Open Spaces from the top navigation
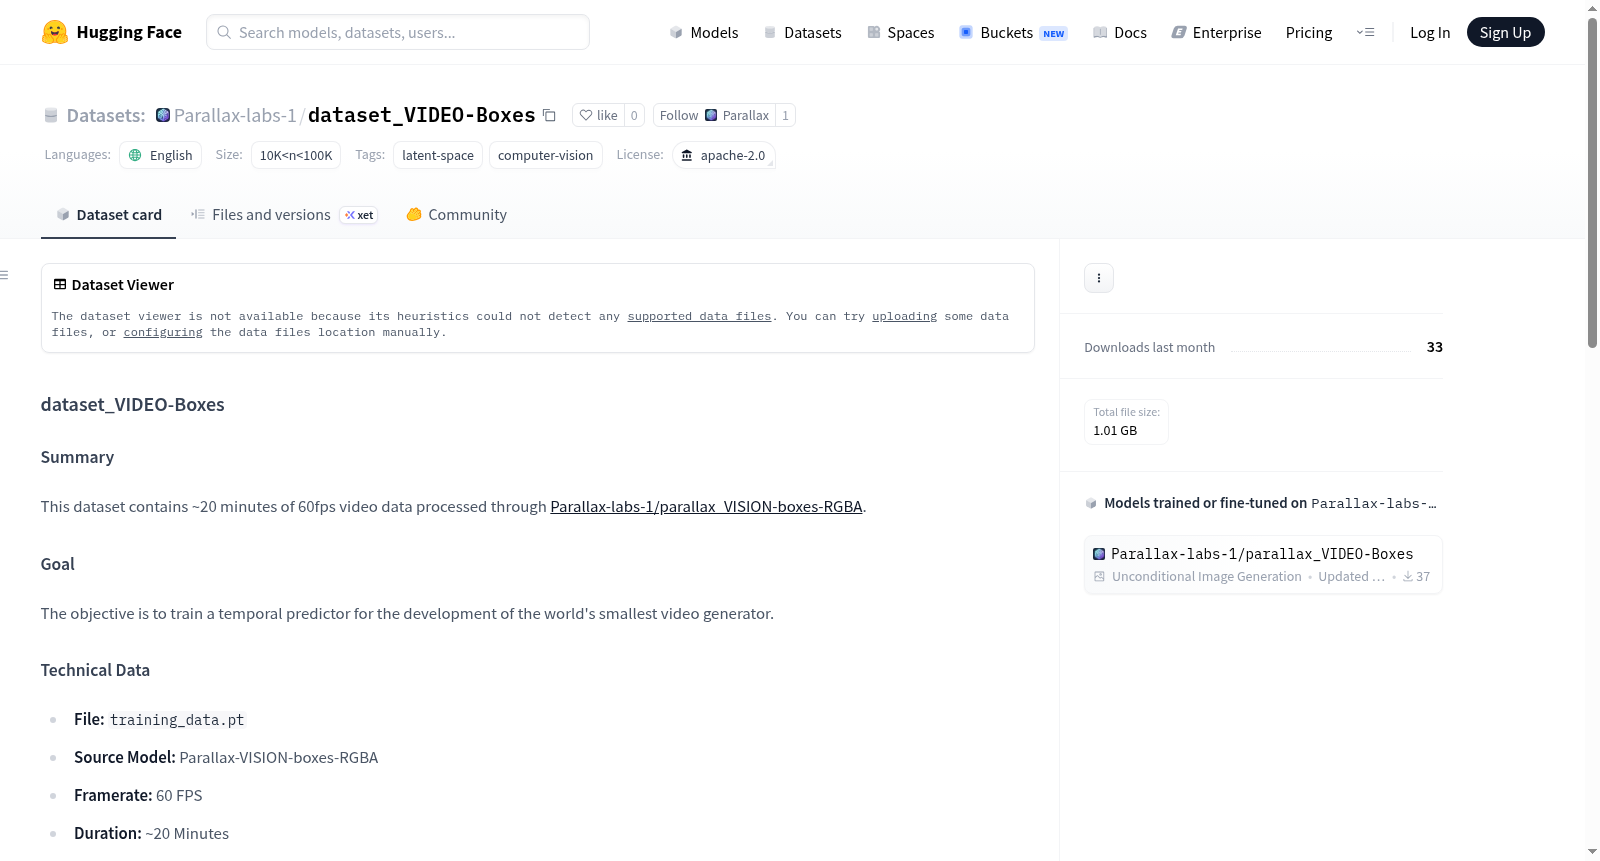The width and height of the screenshot is (1600, 861). coord(900,32)
